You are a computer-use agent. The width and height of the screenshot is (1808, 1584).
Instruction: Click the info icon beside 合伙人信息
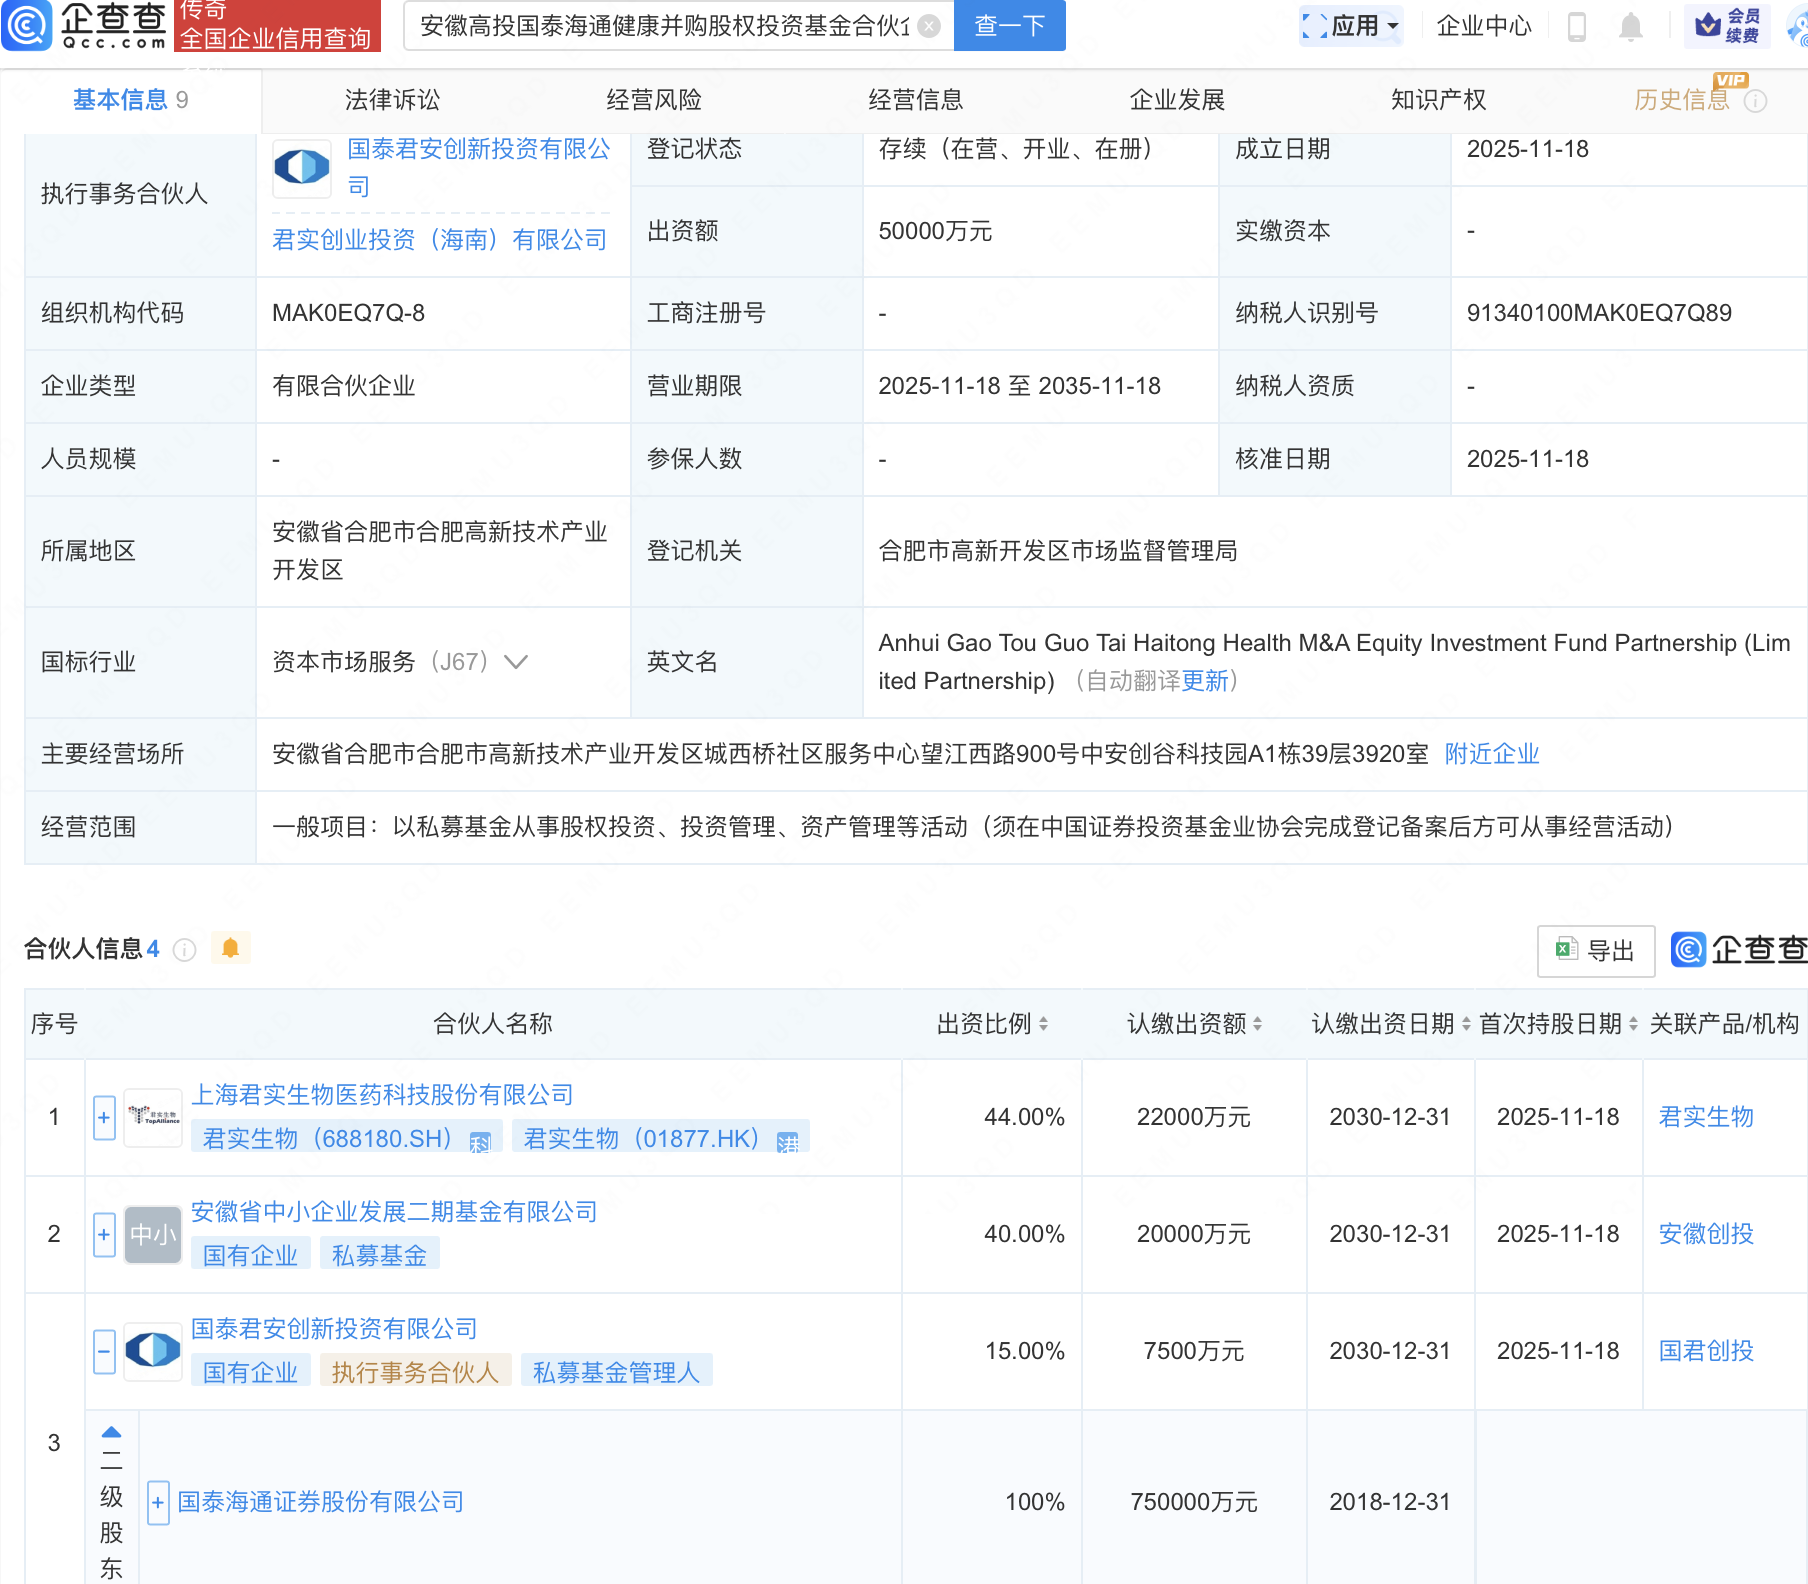185,949
